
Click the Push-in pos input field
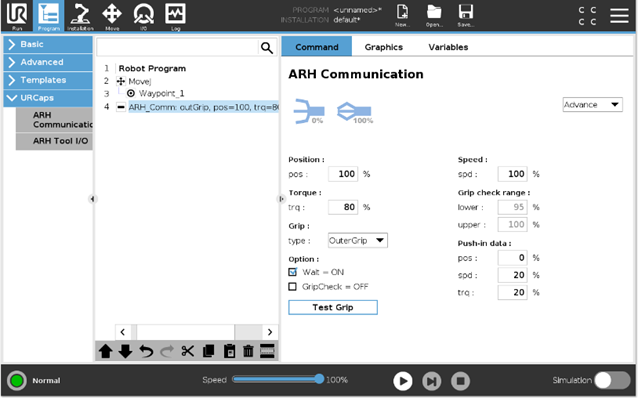point(512,258)
